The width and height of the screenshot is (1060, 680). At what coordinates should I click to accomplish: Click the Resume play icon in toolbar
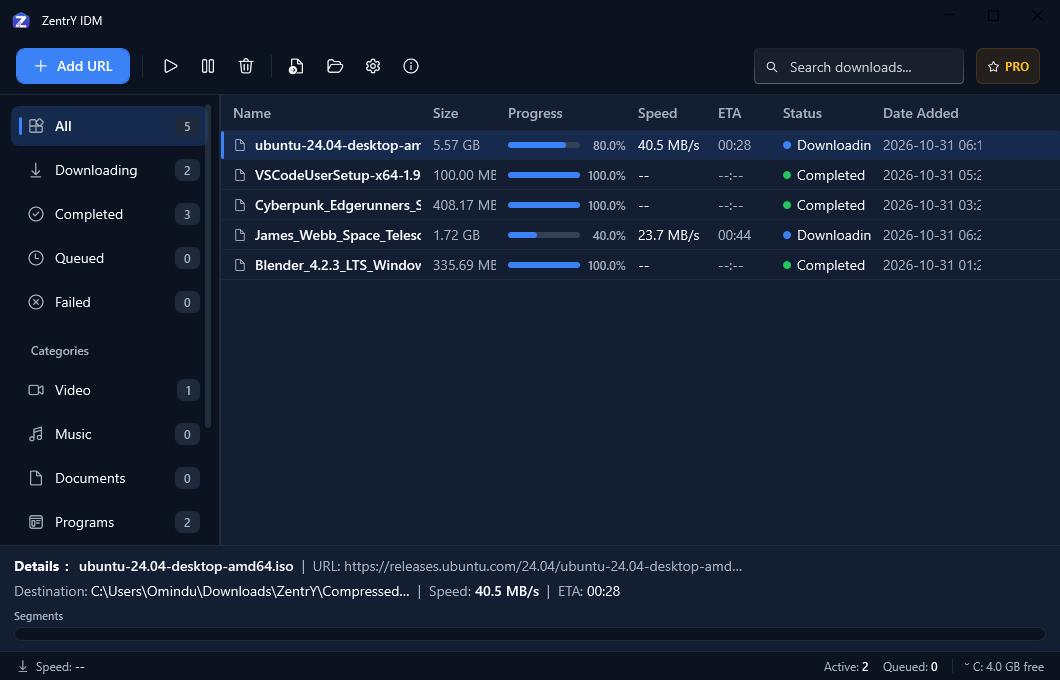pos(170,66)
